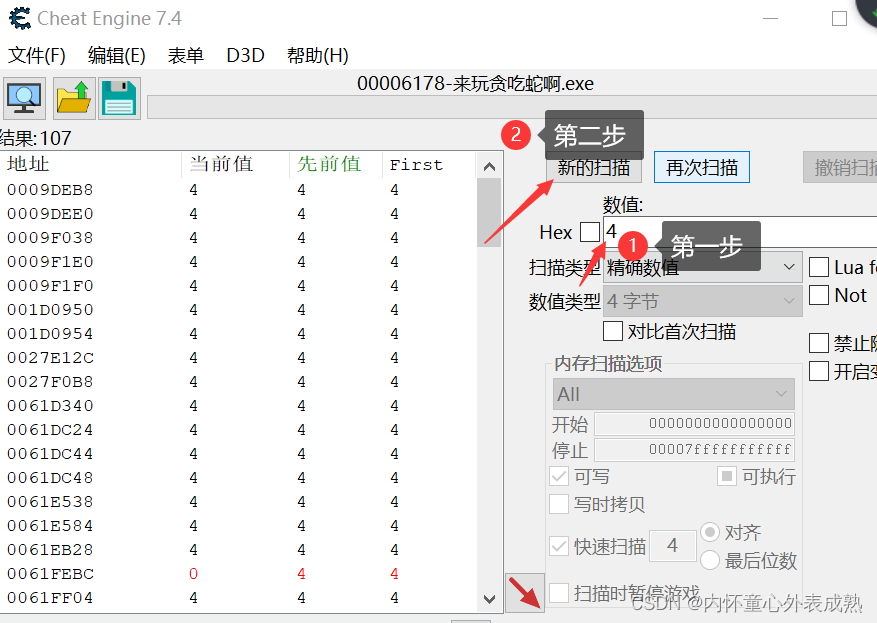Click the results list scrollbar thumb
Viewport: 877px width, 623px height.
click(489, 213)
